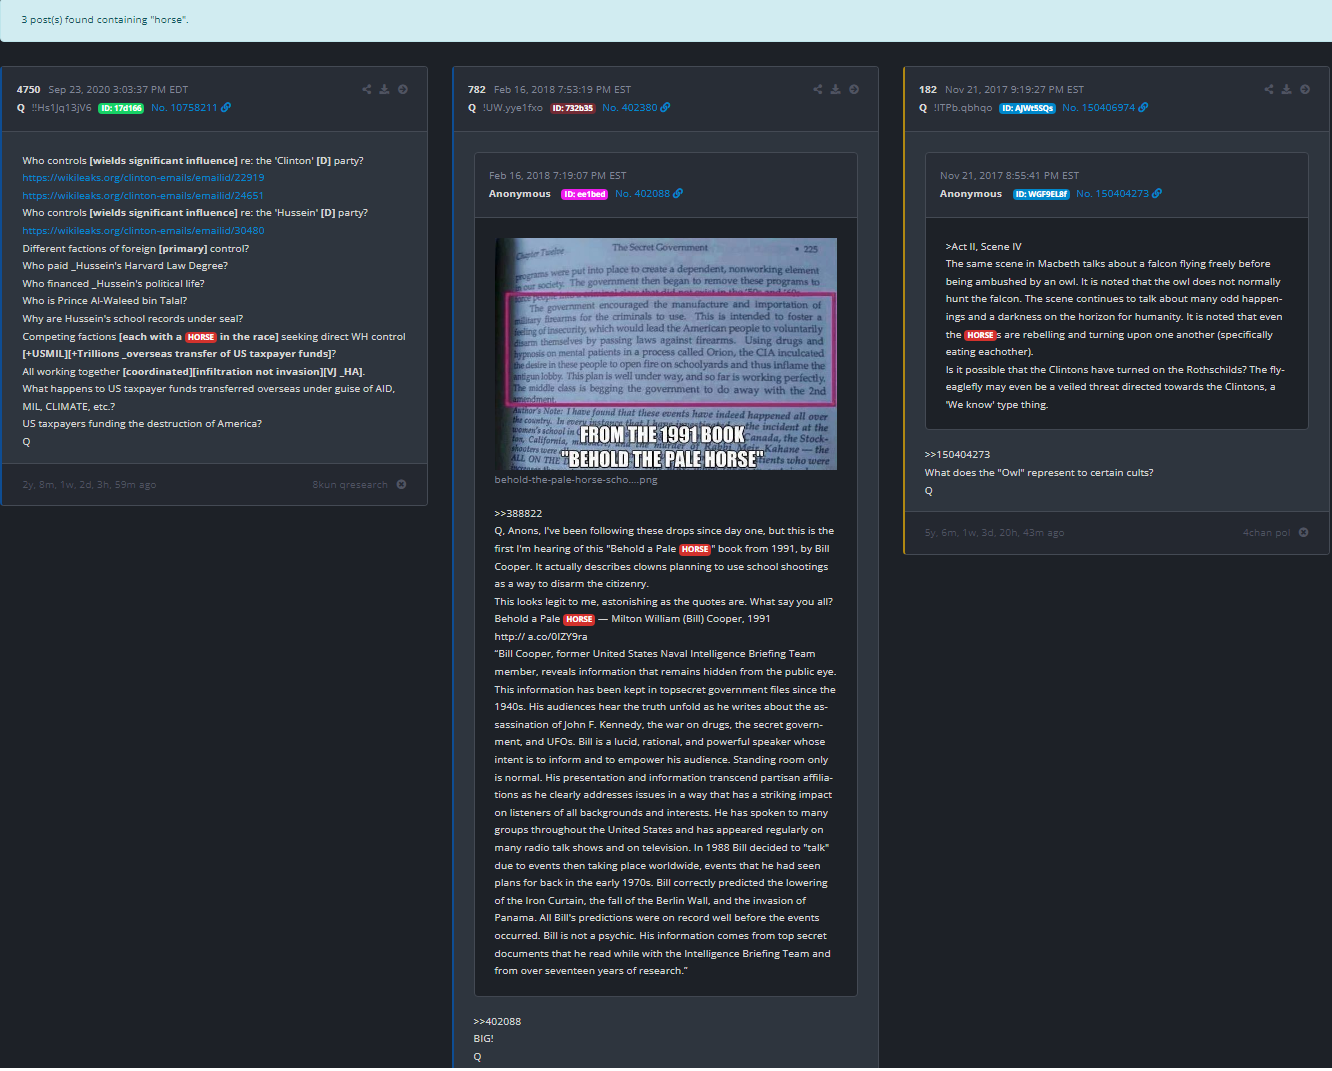Image resolution: width=1332 pixels, height=1071 pixels.
Task: Click the 4chan pol source label
Action: pos(1266,533)
